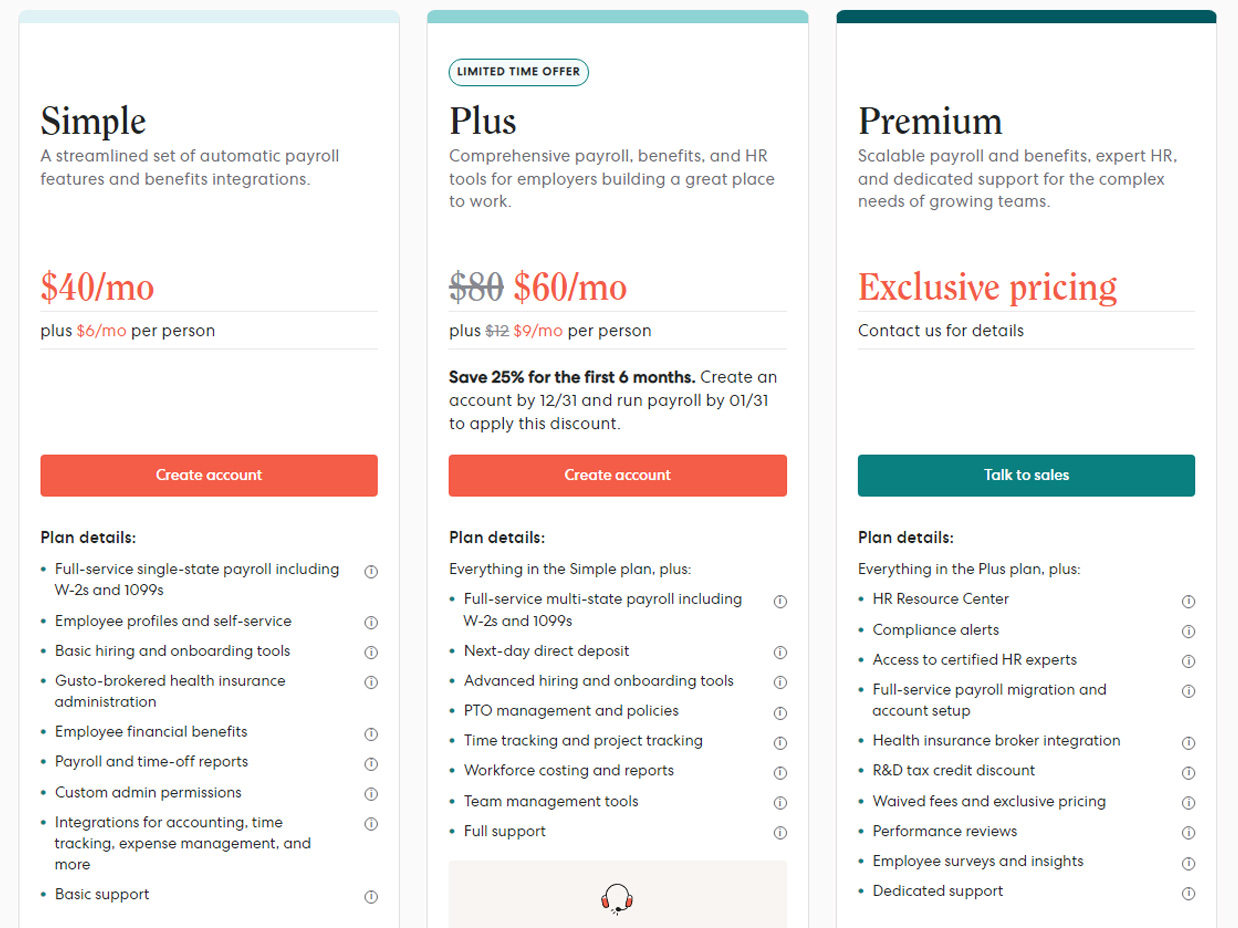Screen dimensions: 1238x928
Task: Open info icon next to Custom admin permissions
Action: pyautogui.click(x=370, y=794)
